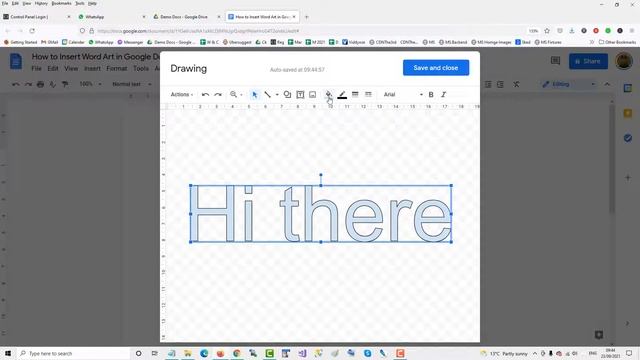Open the Tasks side panel icon
This screenshot has height=360, width=640.
tap(628, 138)
